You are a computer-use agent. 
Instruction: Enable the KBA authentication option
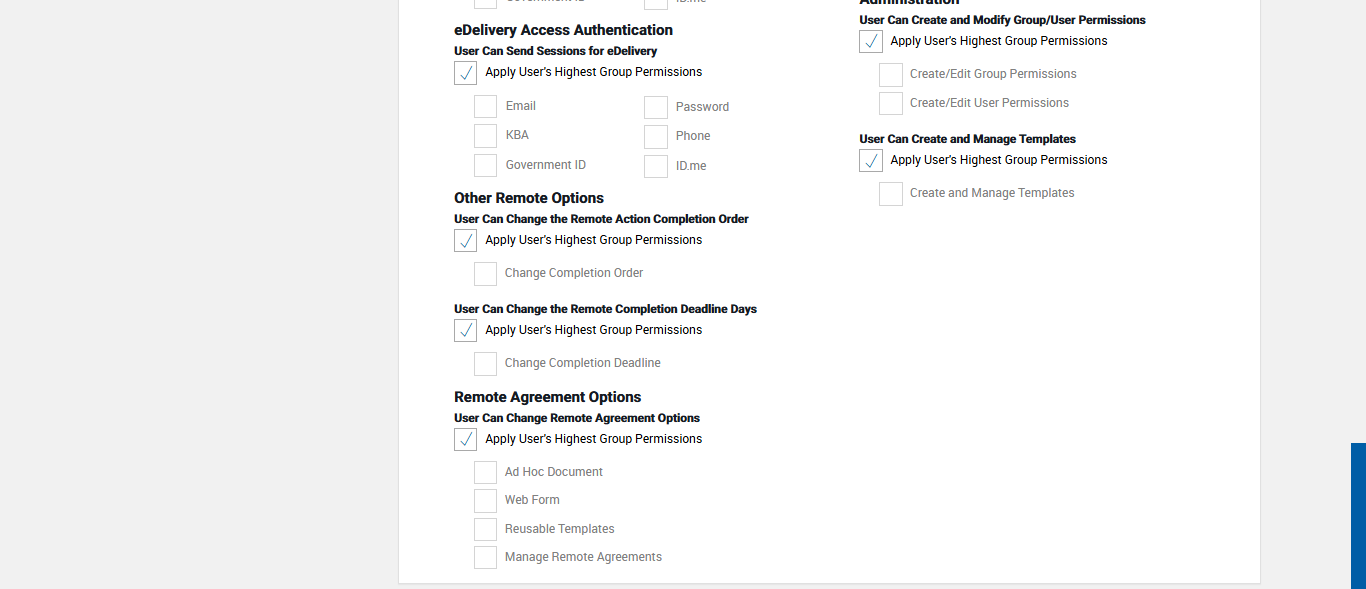tap(485, 136)
